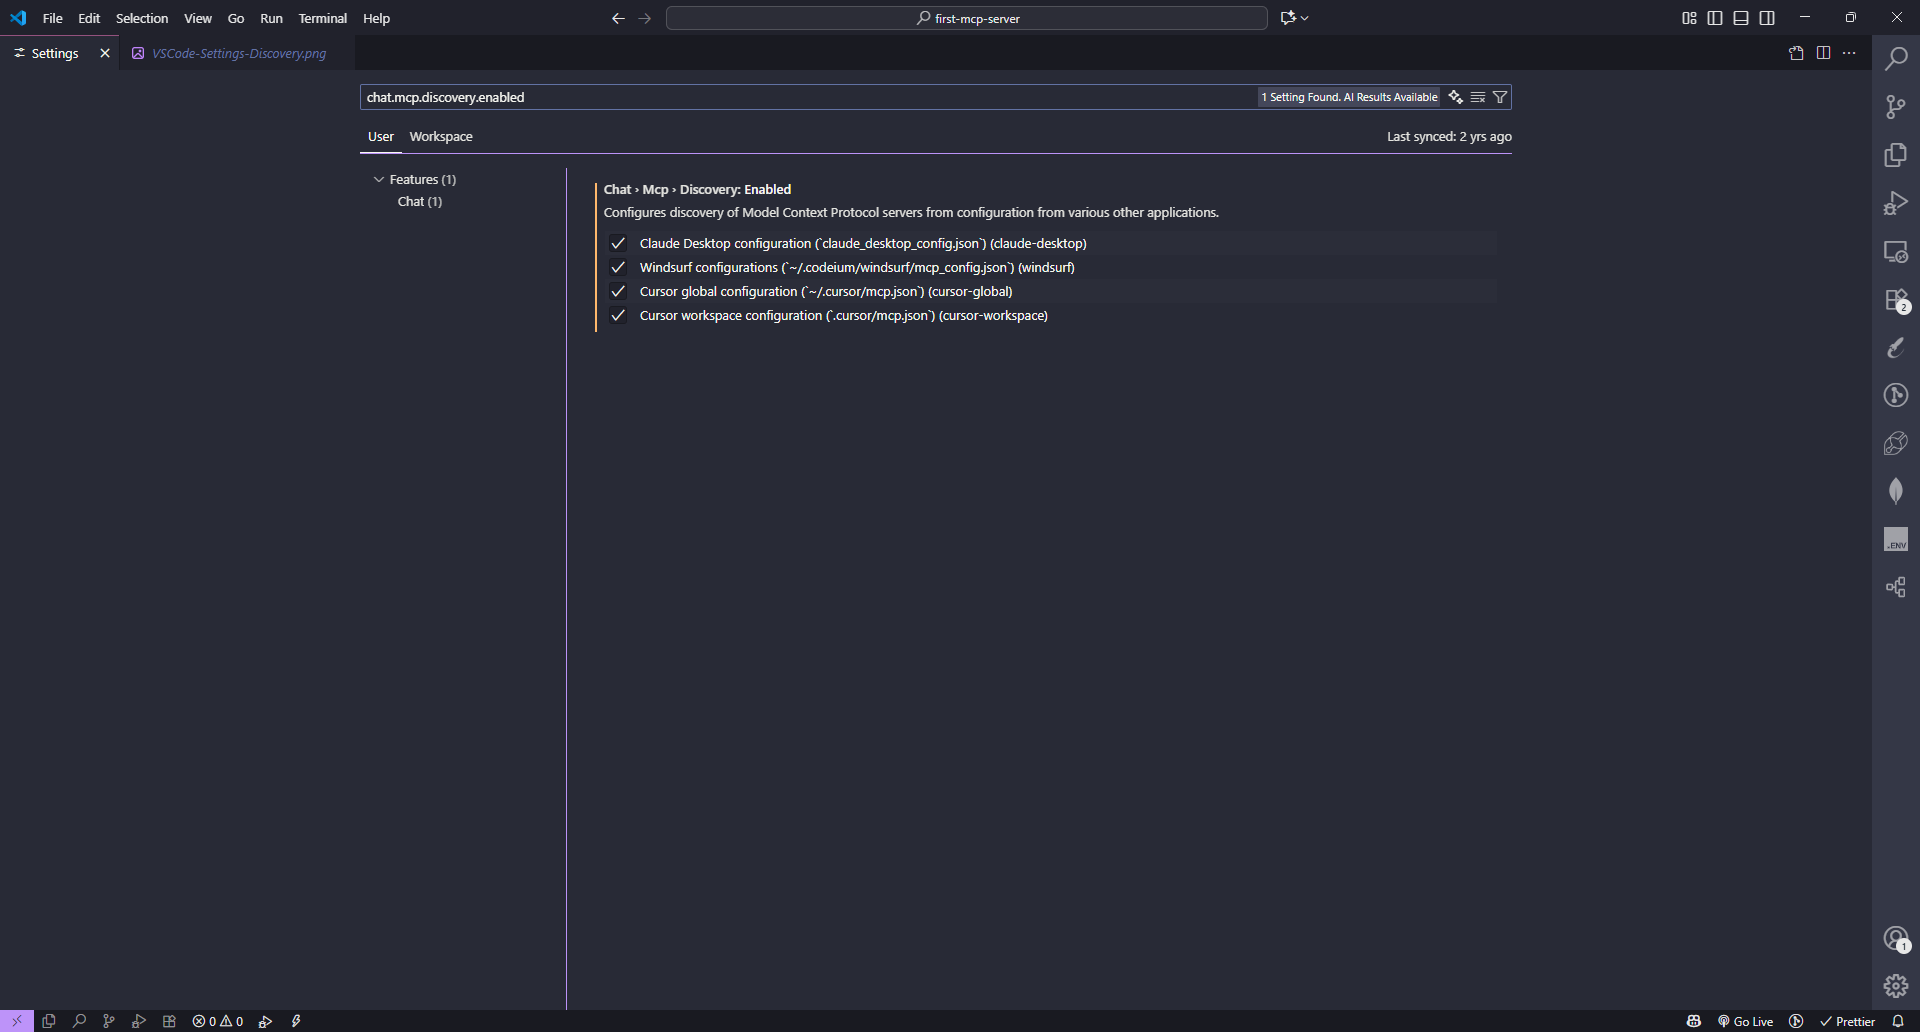The height and width of the screenshot is (1032, 1920).
Task: Collapse the Features (1) tree group
Action: click(379, 179)
